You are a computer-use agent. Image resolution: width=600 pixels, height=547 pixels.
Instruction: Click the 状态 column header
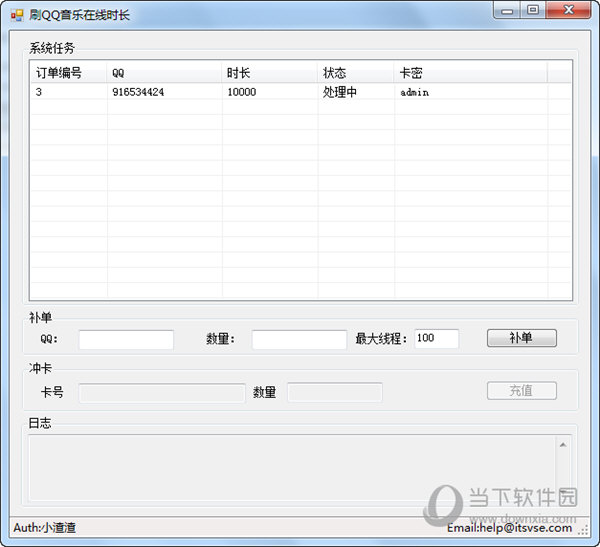coord(356,72)
